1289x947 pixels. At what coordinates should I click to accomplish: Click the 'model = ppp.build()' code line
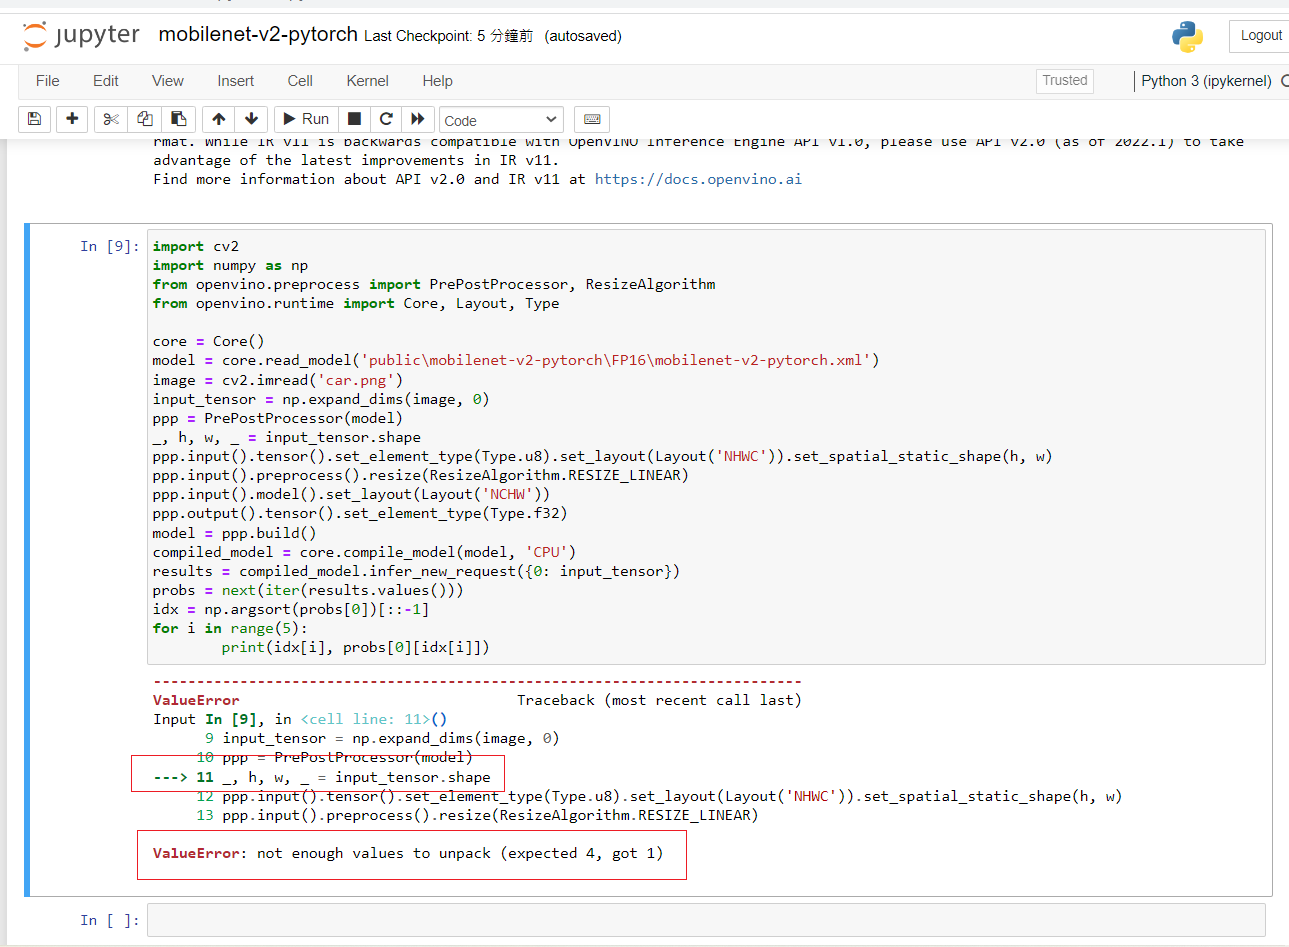tap(235, 533)
